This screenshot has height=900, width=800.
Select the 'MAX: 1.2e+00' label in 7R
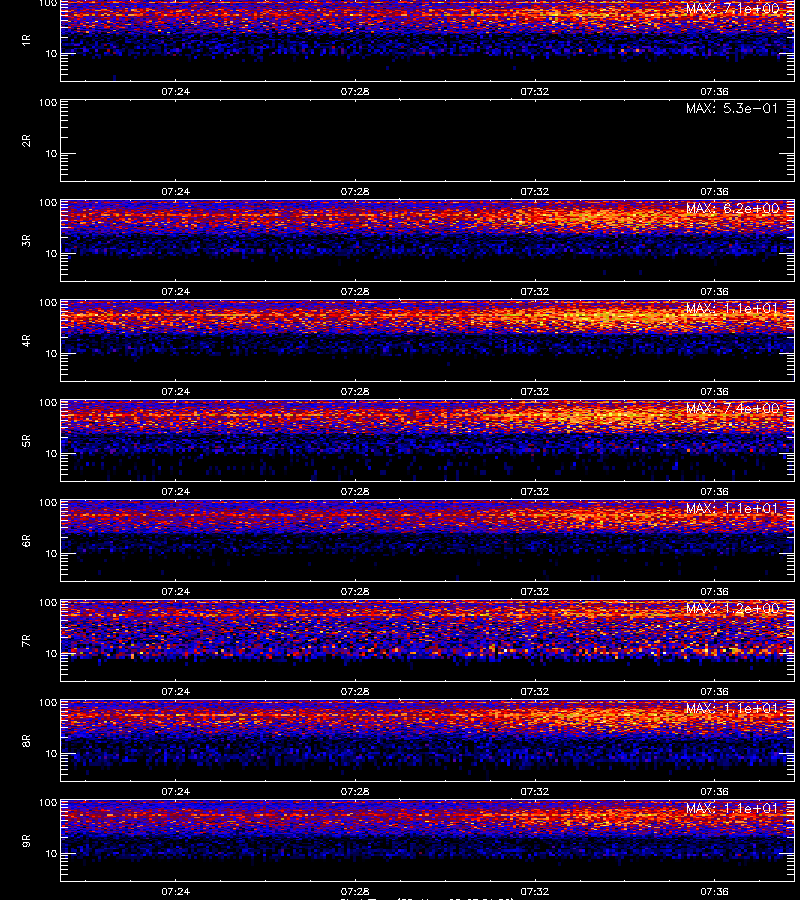[x=732, y=608]
